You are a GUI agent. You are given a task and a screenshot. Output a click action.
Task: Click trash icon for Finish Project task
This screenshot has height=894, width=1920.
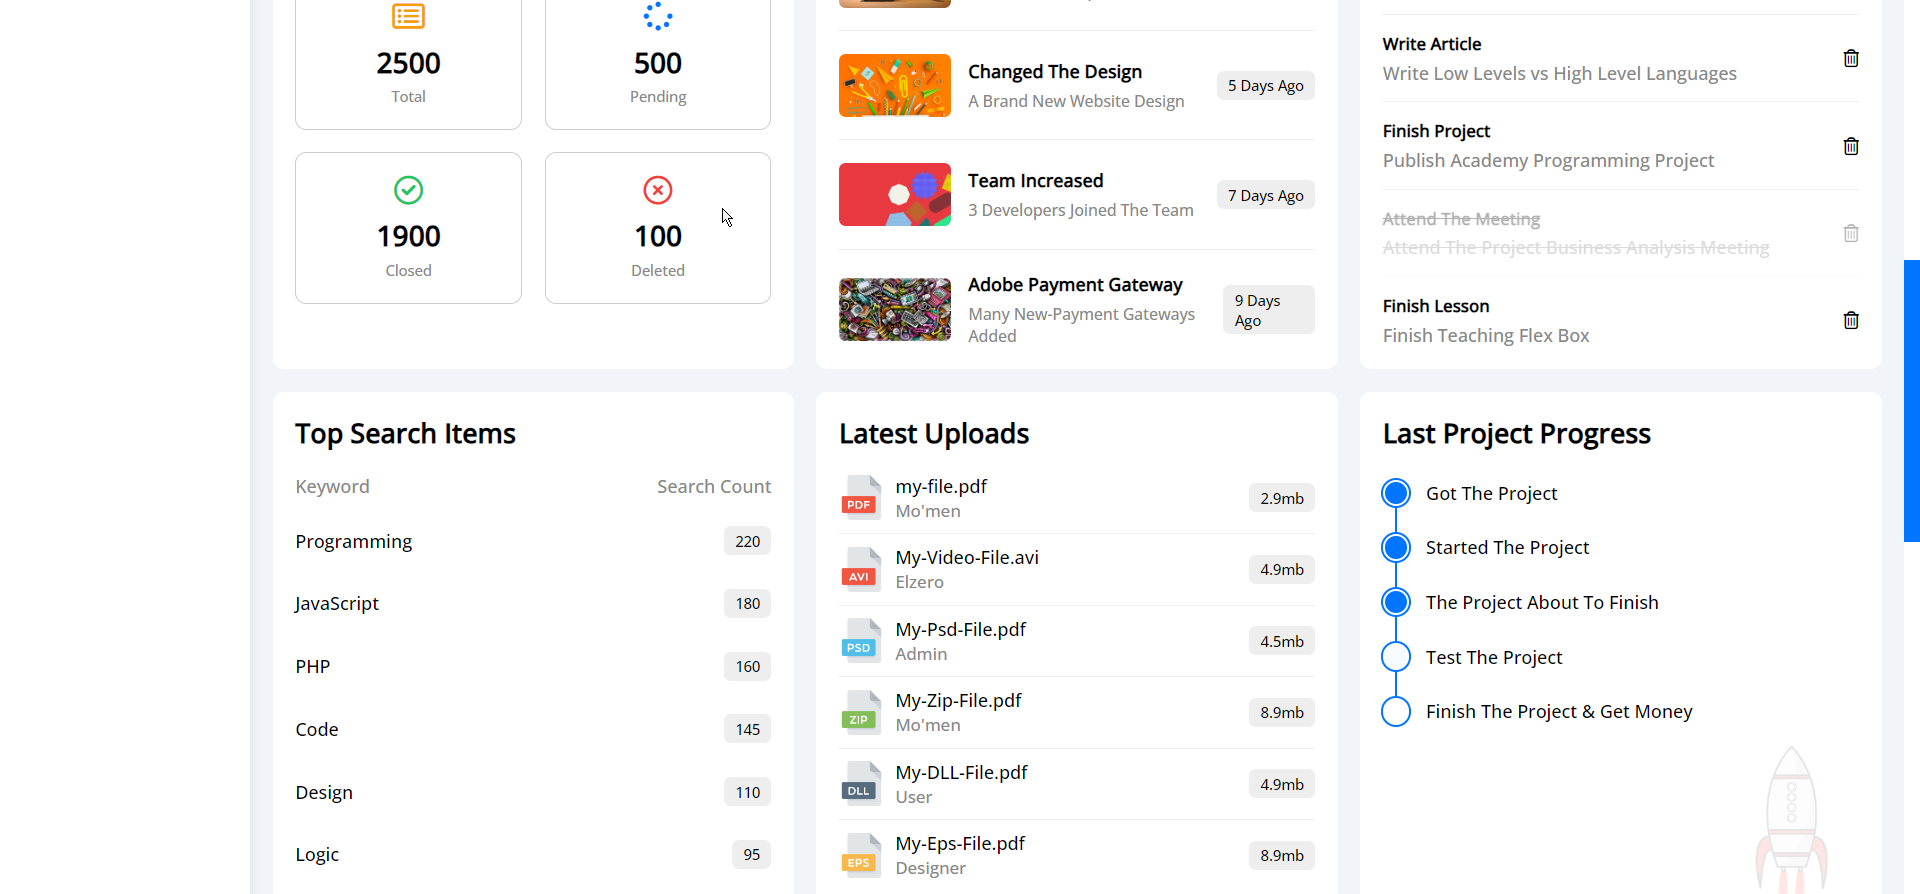pyautogui.click(x=1851, y=147)
